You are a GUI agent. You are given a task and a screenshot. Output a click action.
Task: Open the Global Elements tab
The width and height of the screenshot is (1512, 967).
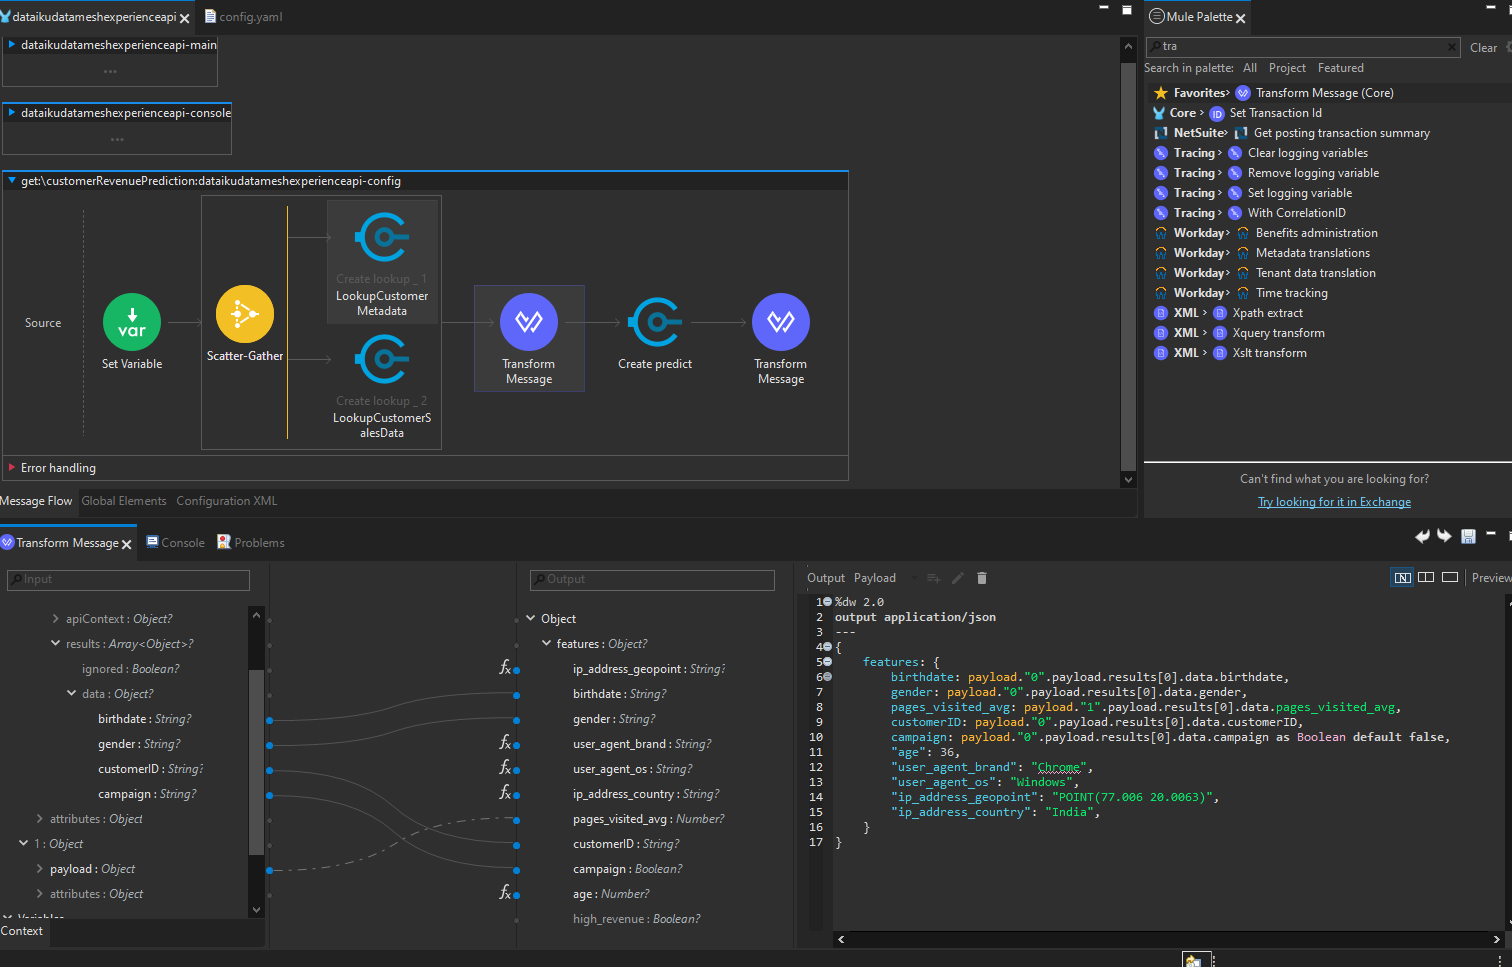pos(124,501)
